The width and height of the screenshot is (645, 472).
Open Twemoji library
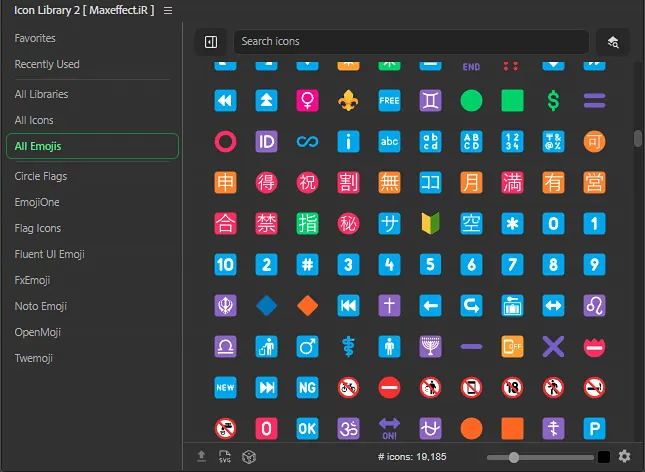[x=33, y=358]
